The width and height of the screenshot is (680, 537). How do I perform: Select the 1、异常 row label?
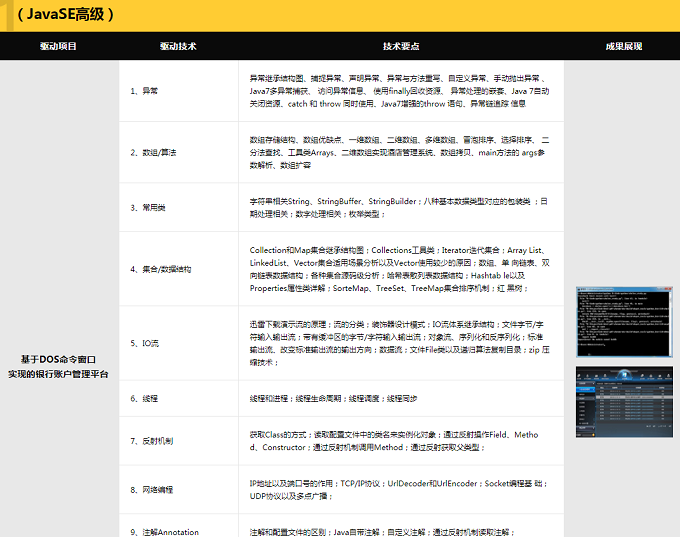[x=144, y=91]
